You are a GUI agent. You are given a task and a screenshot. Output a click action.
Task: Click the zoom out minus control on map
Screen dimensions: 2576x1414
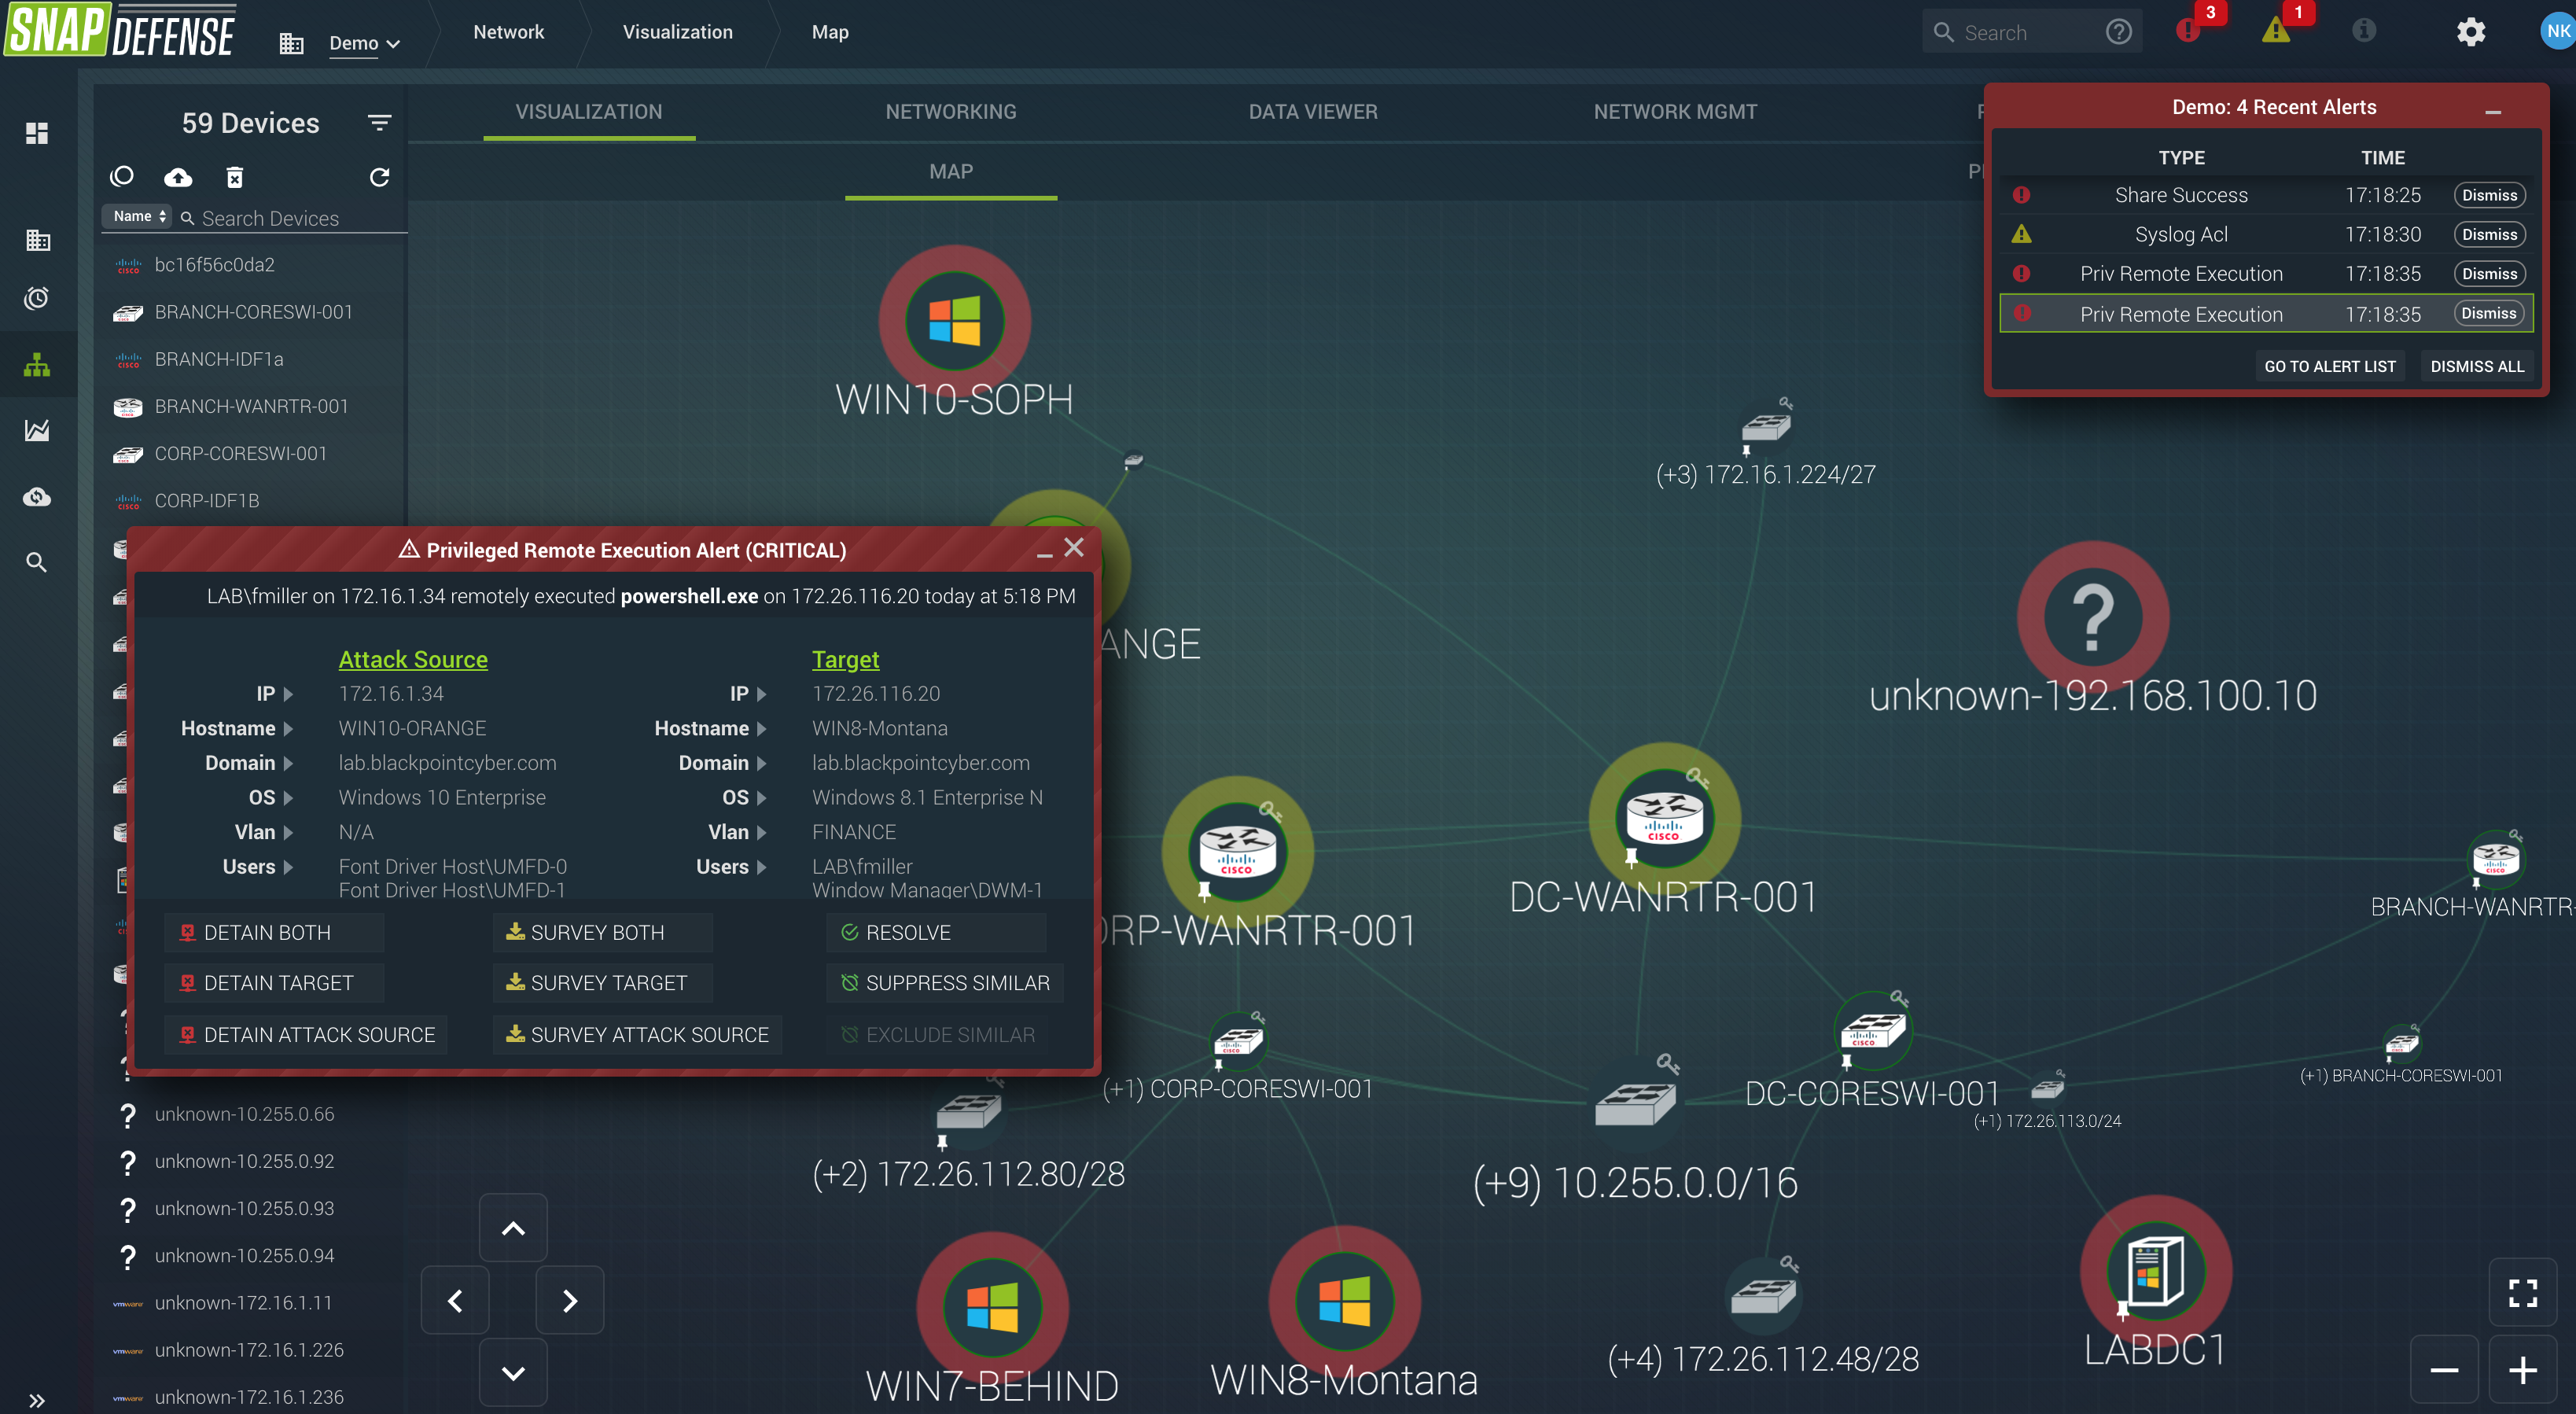(x=2444, y=1371)
